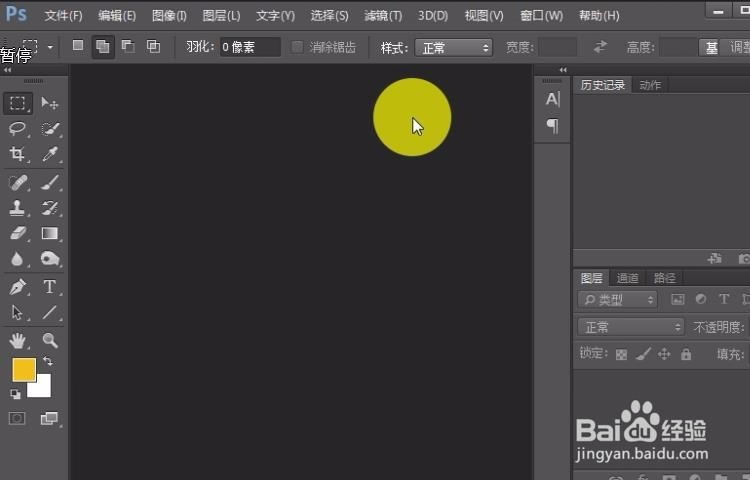Select the Gradient tool

coord(50,233)
